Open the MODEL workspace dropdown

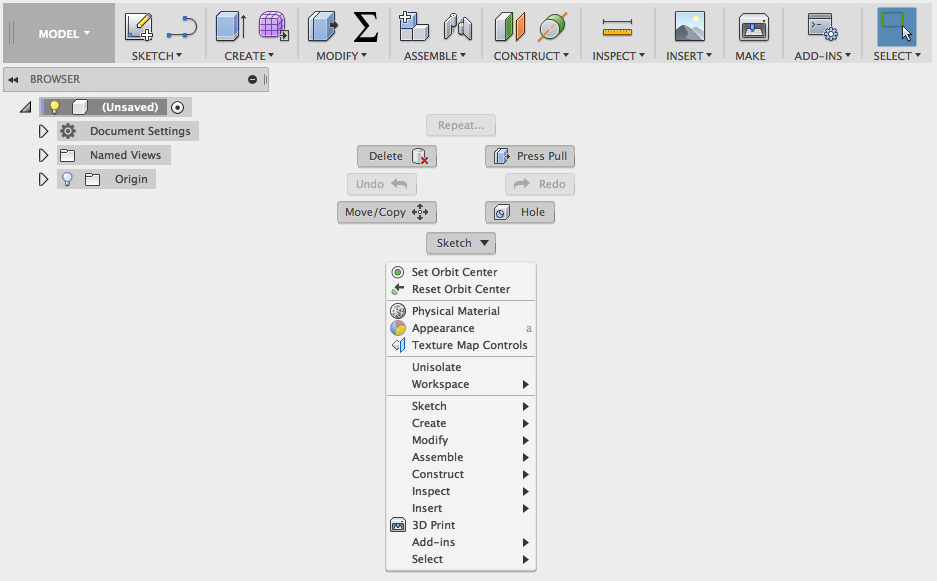click(58, 32)
